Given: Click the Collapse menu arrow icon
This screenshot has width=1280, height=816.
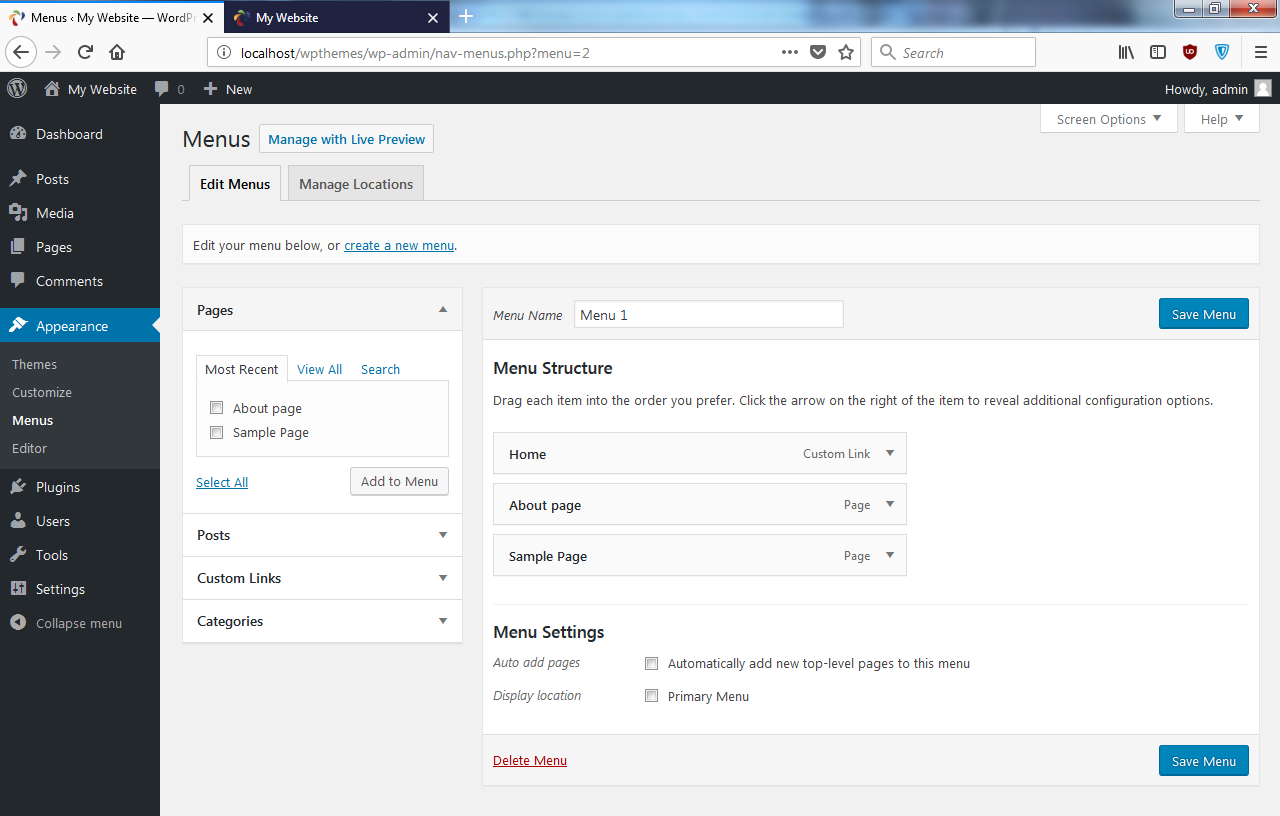Looking at the screenshot, I should pos(18,623).
